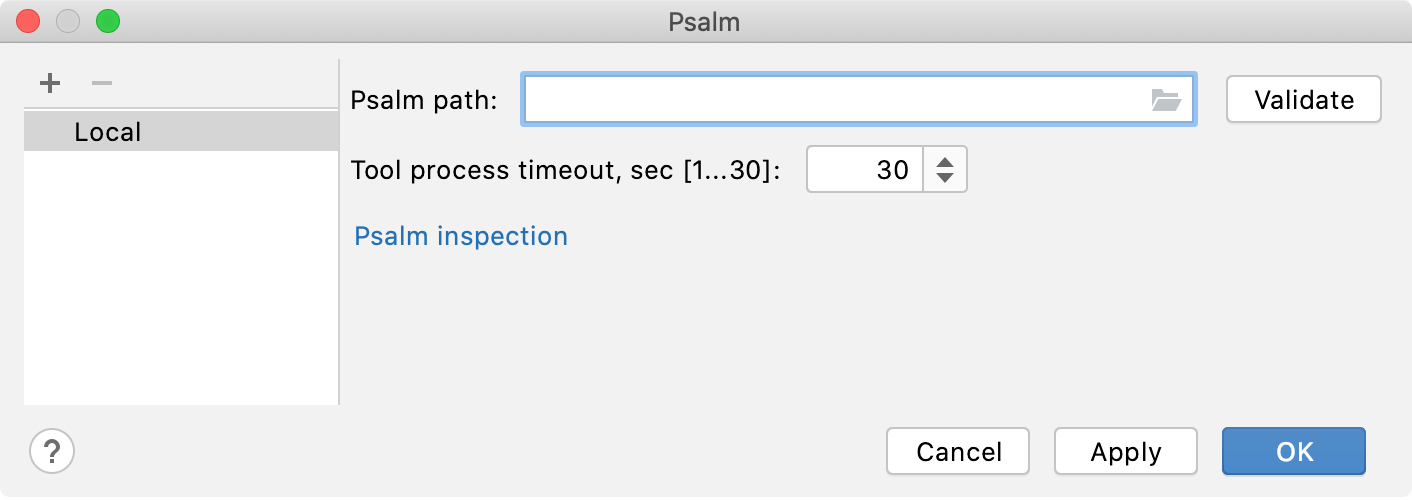Select the Local configuration entry
Image resolution: width=1412 pixels, height=500 pixels.
click(x=108, y=132)
